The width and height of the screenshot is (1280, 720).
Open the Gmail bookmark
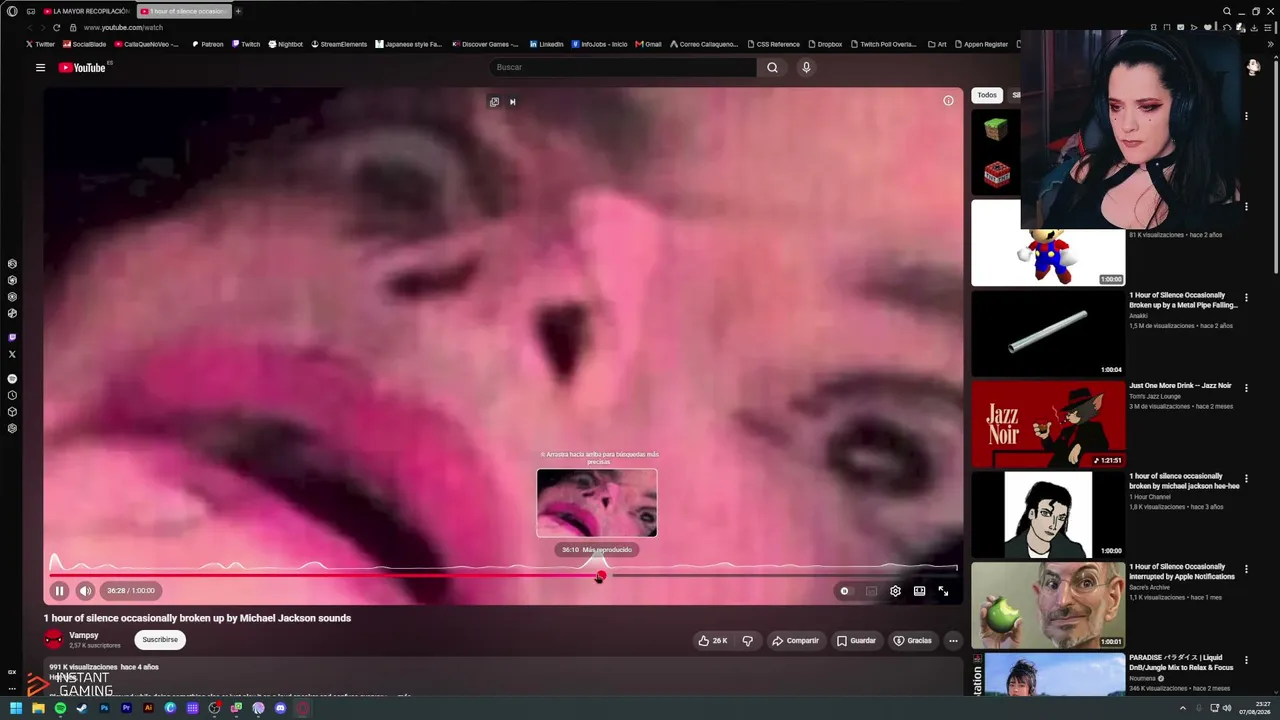[x=649, y=44]
